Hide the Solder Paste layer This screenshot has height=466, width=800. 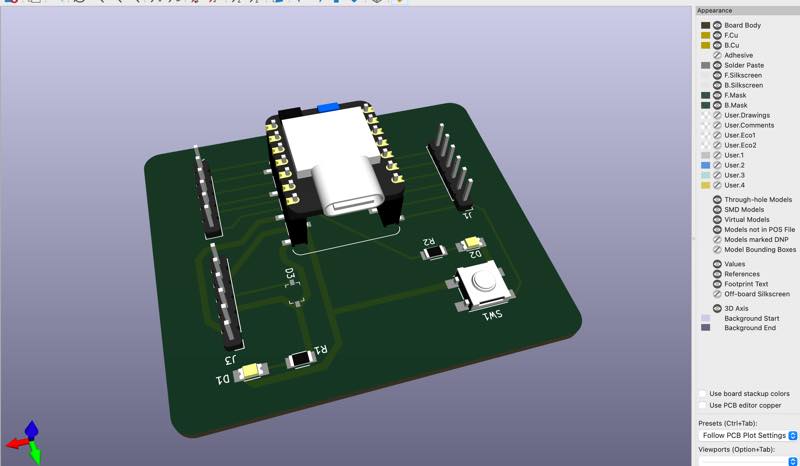click(717, 65)
